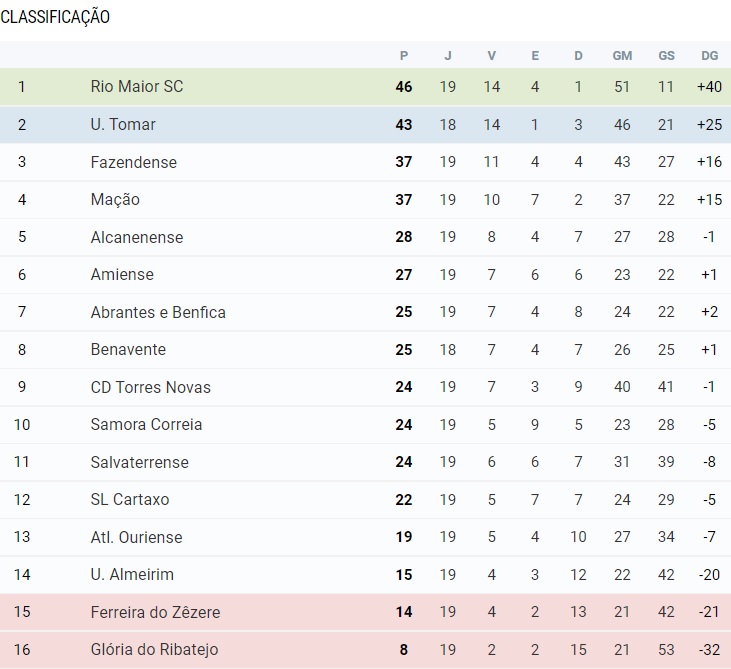Click the U. Almeirim team name

tap(132, 575)
